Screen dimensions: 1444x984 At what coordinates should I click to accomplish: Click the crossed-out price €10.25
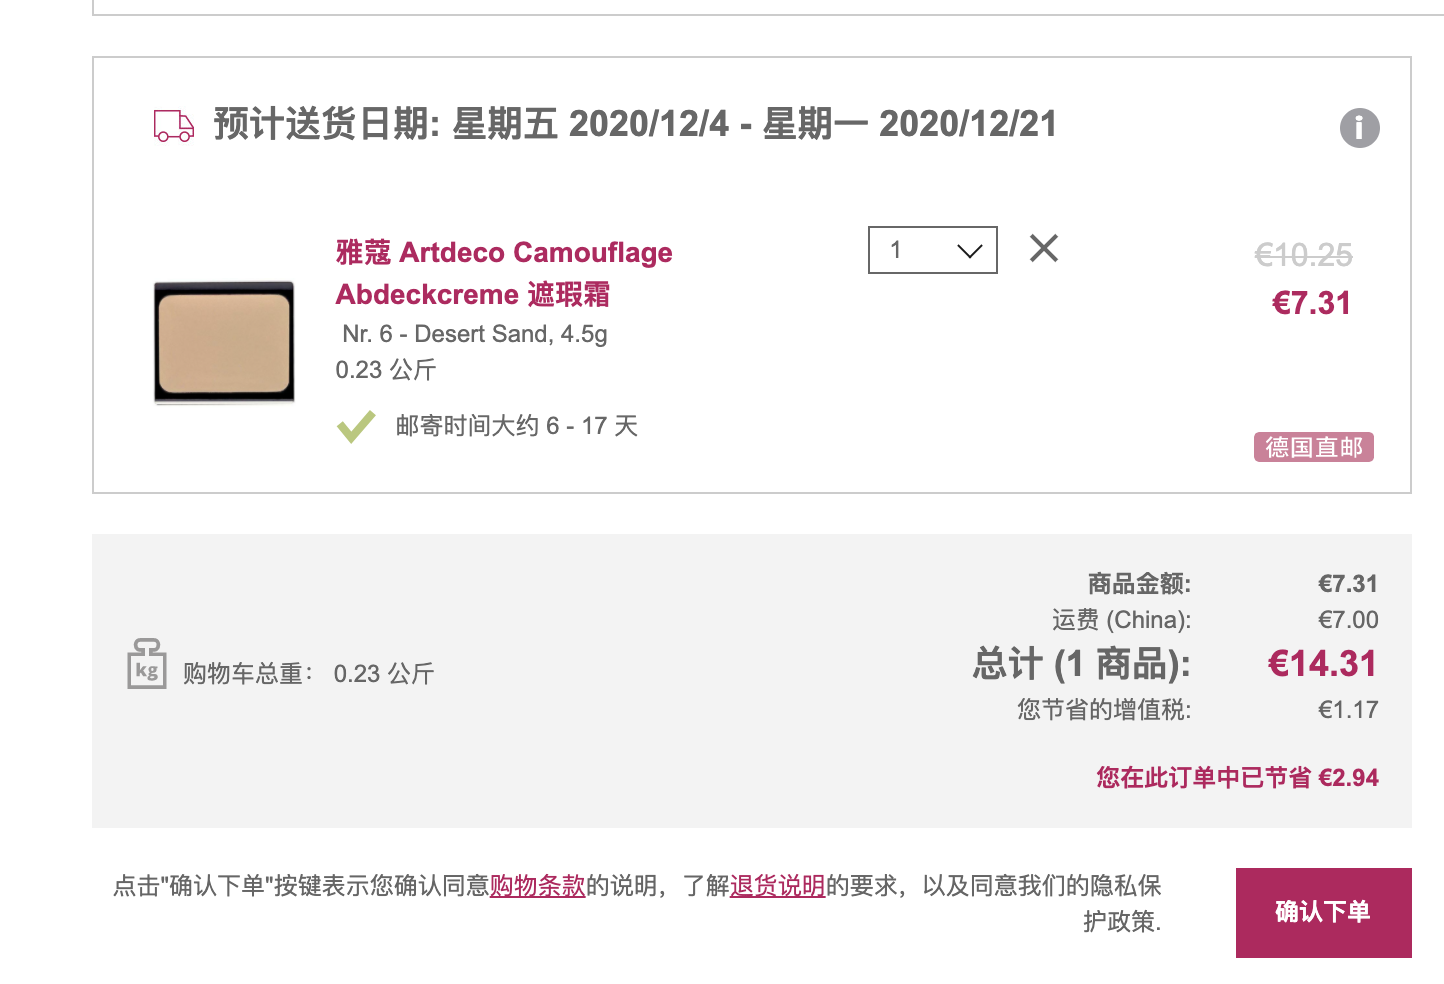pyautogui.click(x=1304, y=255)
